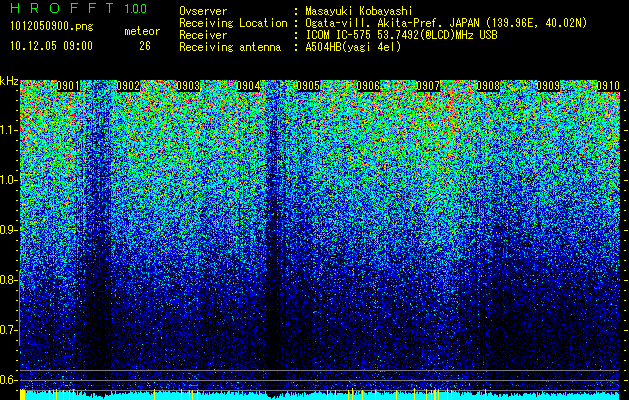Click the Receiving antenna label

pyautogui.click(x=230, y=47)
